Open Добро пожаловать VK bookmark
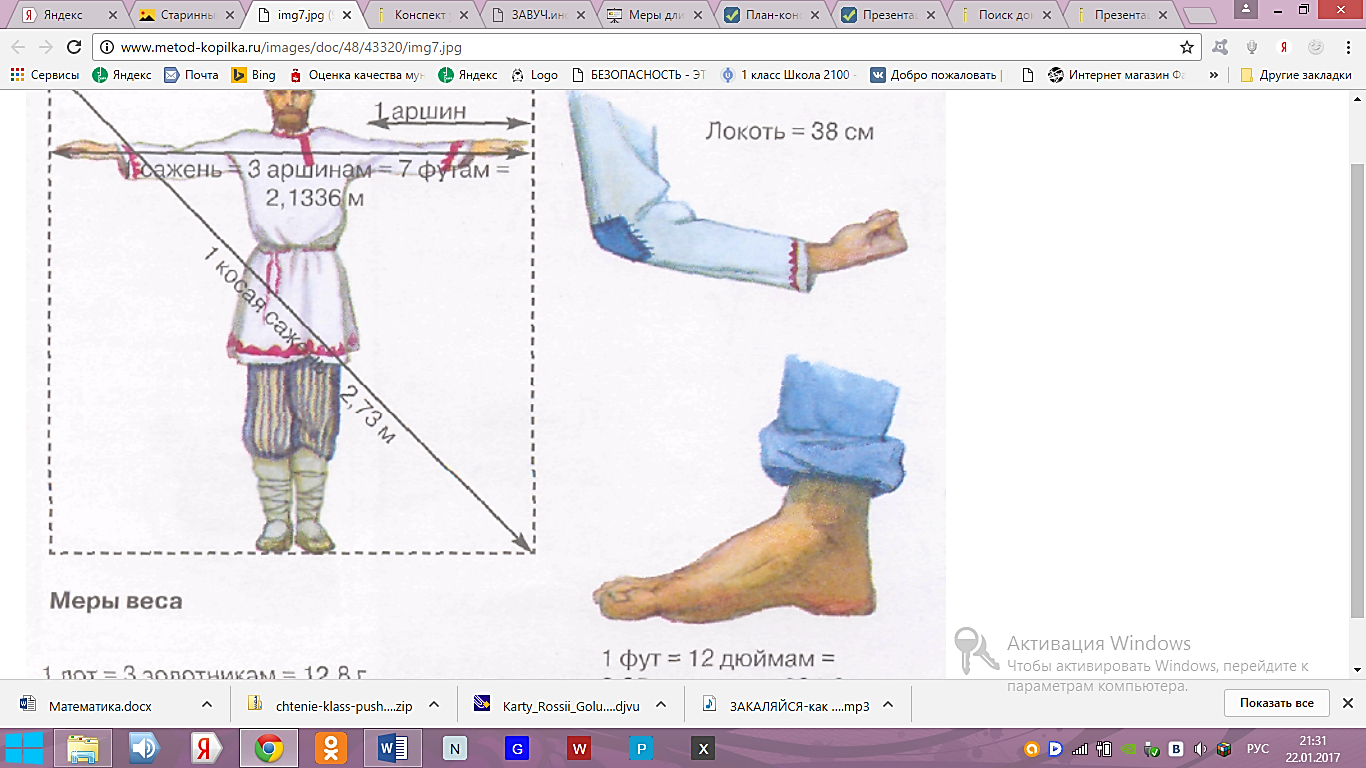The height and width of the screenshot is (768, 1366). click(937, 75)
